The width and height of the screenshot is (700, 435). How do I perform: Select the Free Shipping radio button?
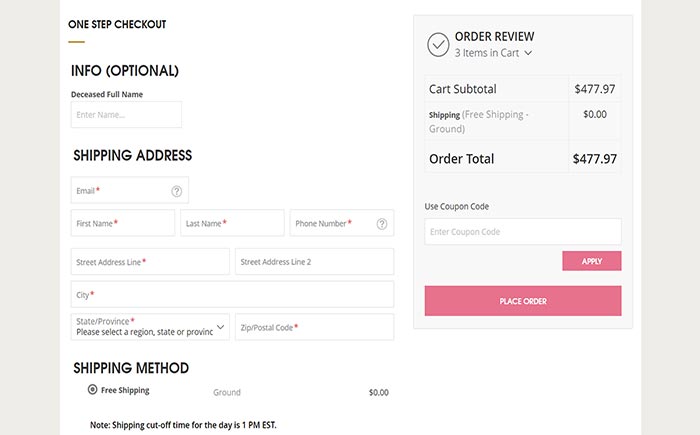pos(92,389)
